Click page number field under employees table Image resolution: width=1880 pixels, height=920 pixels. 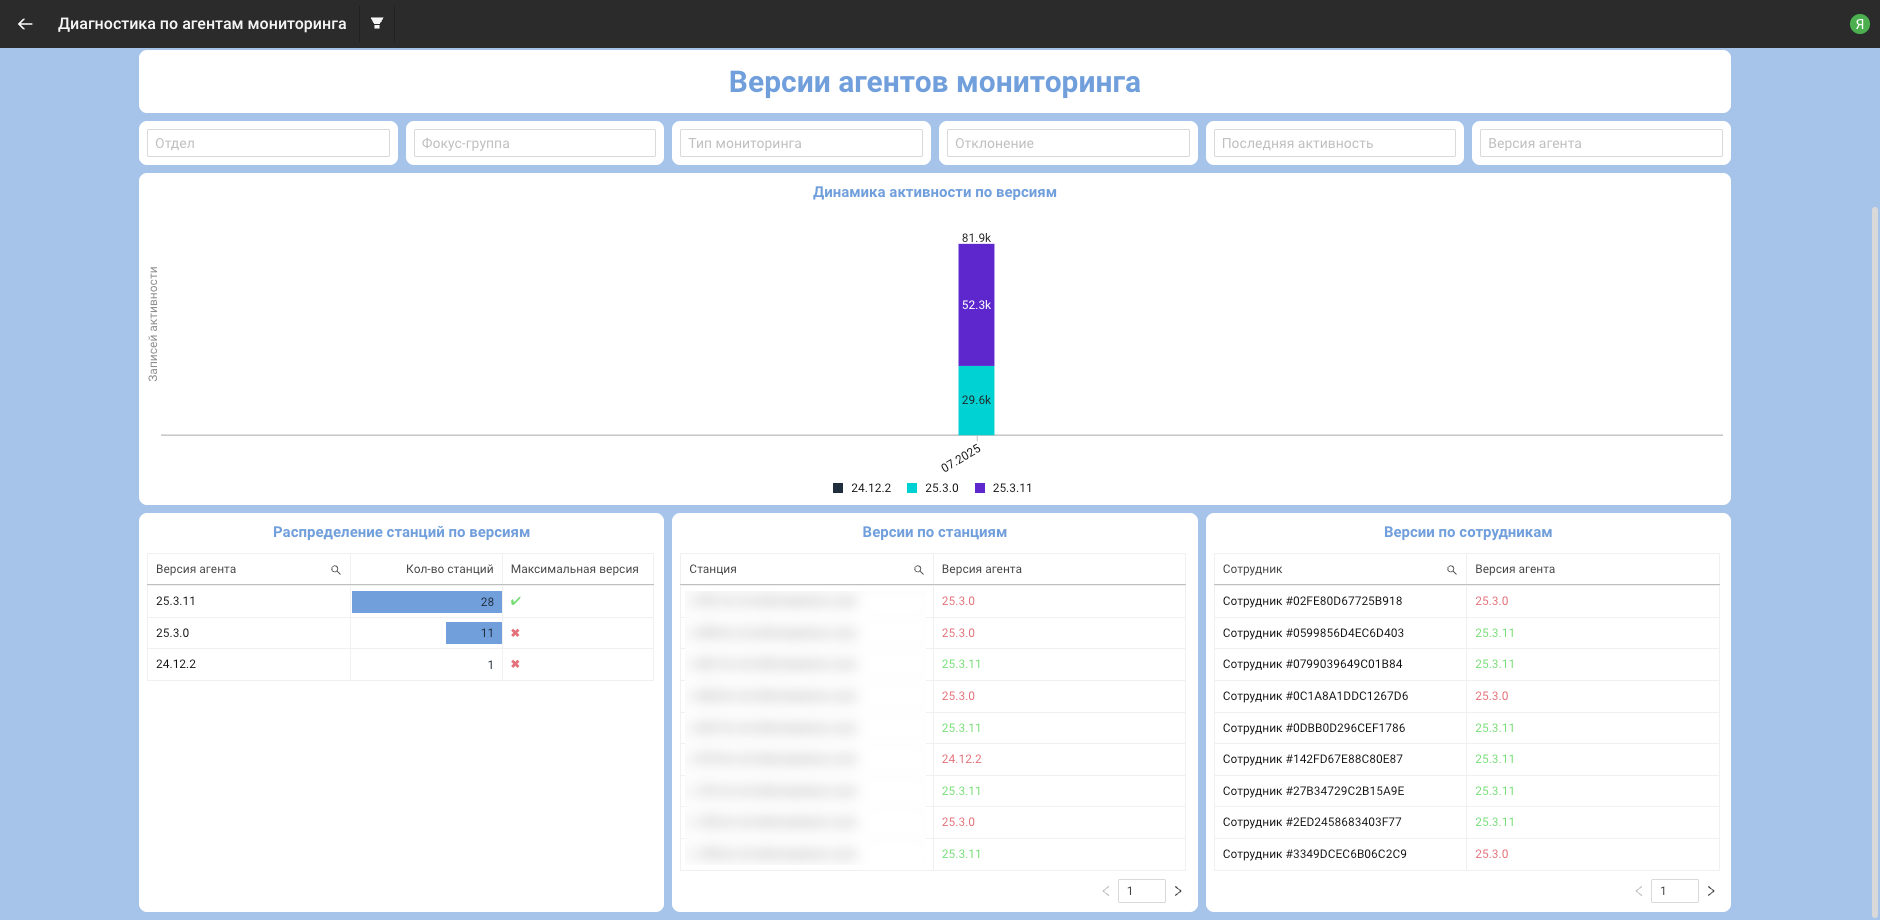1673,891
